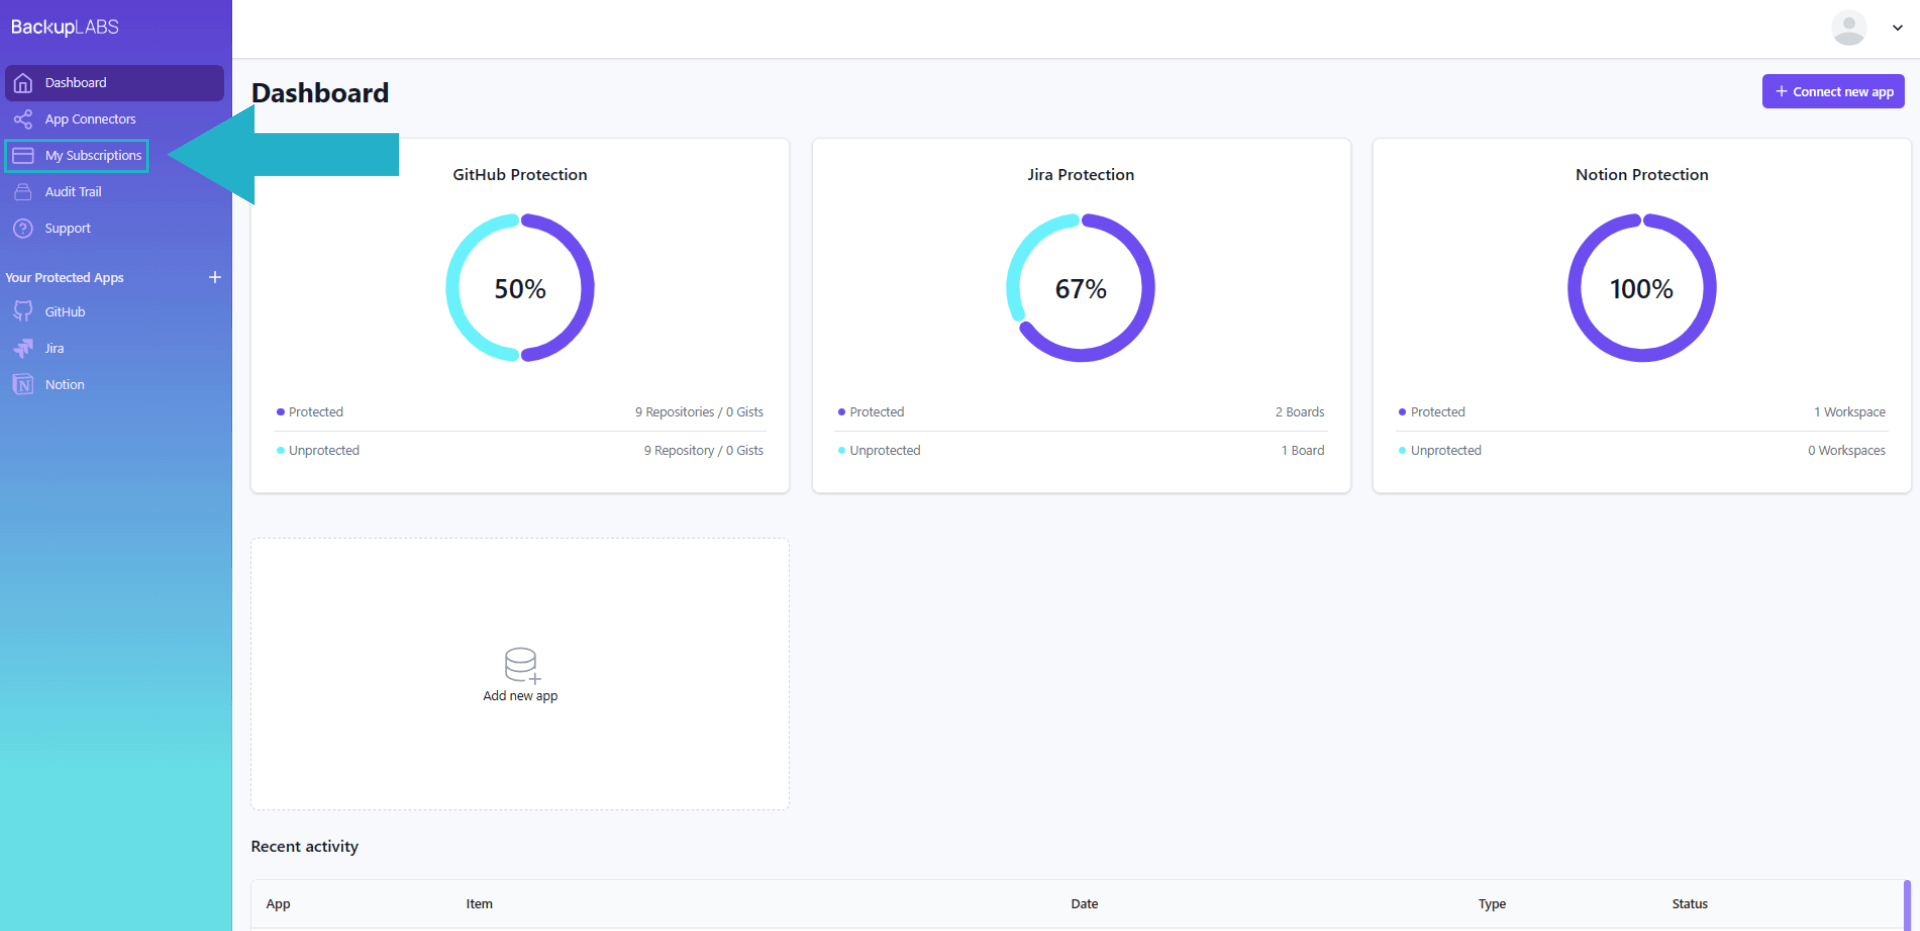Viewport: 1920px width, 931px height.
Task: Click the Recent activity heading
Action: (305, 846)
